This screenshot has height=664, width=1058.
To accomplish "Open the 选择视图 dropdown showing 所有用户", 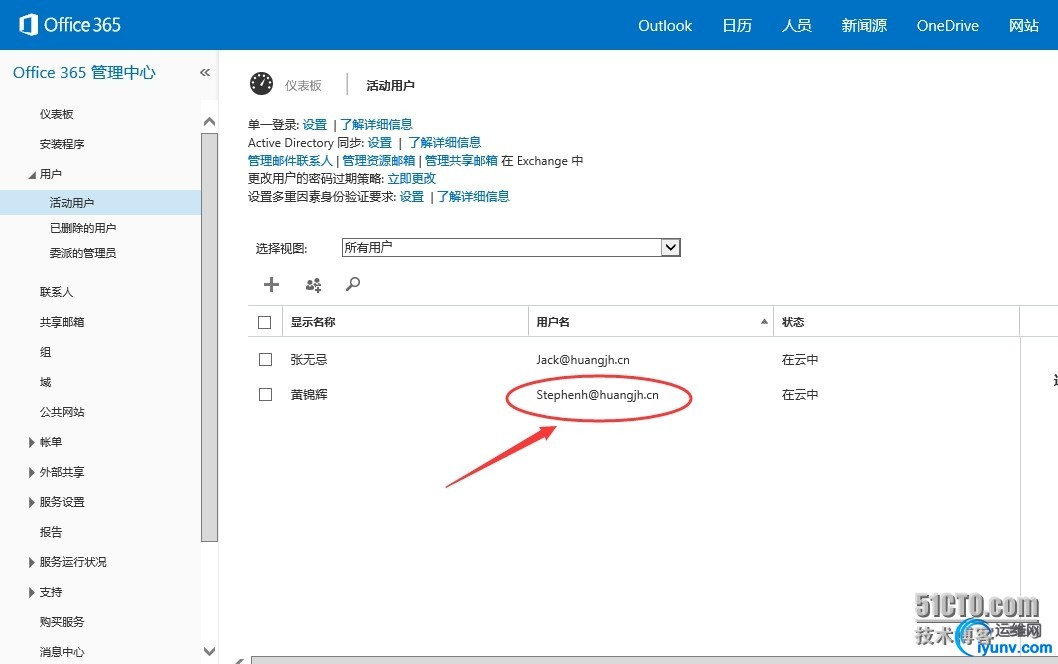I will pos(511,248).
